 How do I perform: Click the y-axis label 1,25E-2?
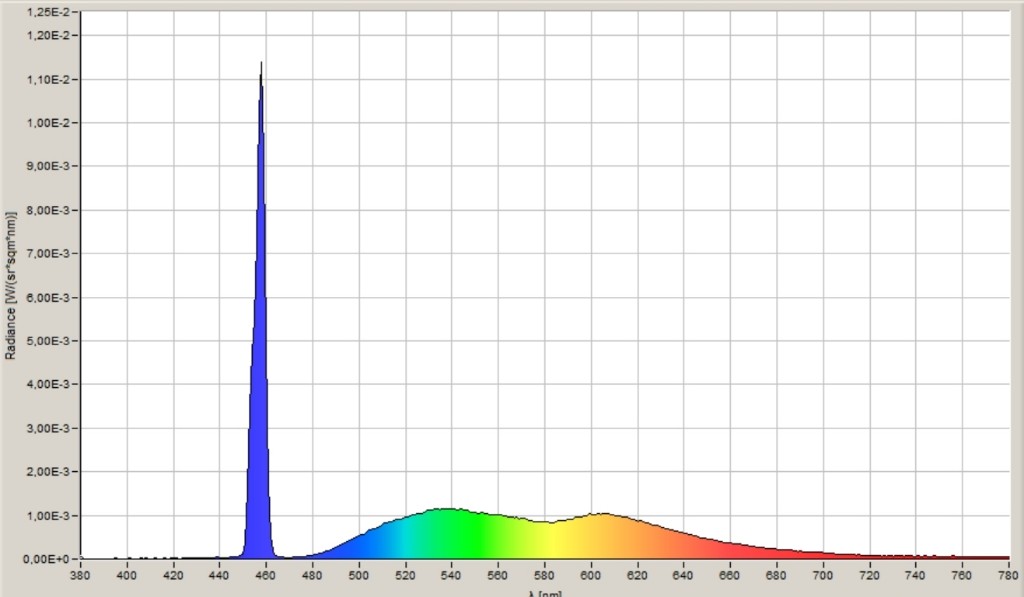pos(52,11)
